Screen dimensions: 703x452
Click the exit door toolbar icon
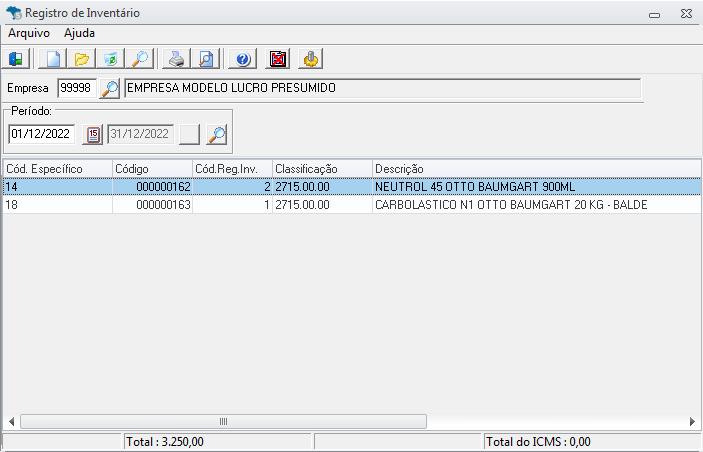(x=16, y=59)
